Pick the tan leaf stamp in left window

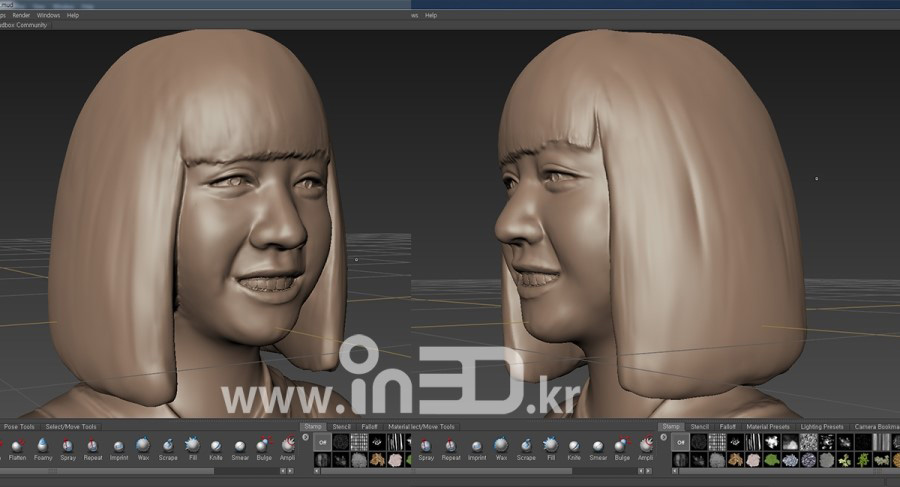point(377,460)
